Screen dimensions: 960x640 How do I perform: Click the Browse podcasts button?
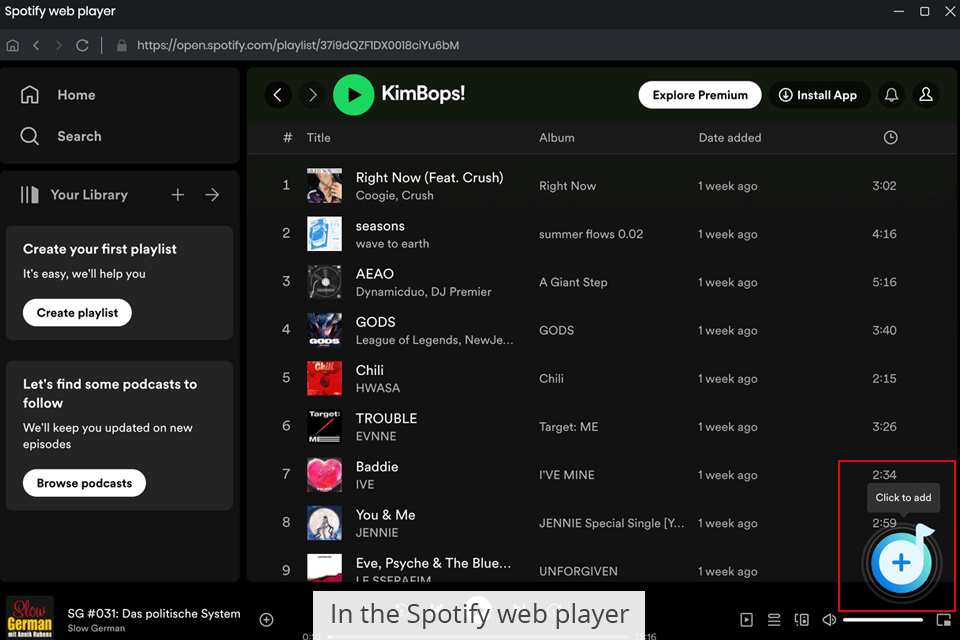click(x=84, y=483)
